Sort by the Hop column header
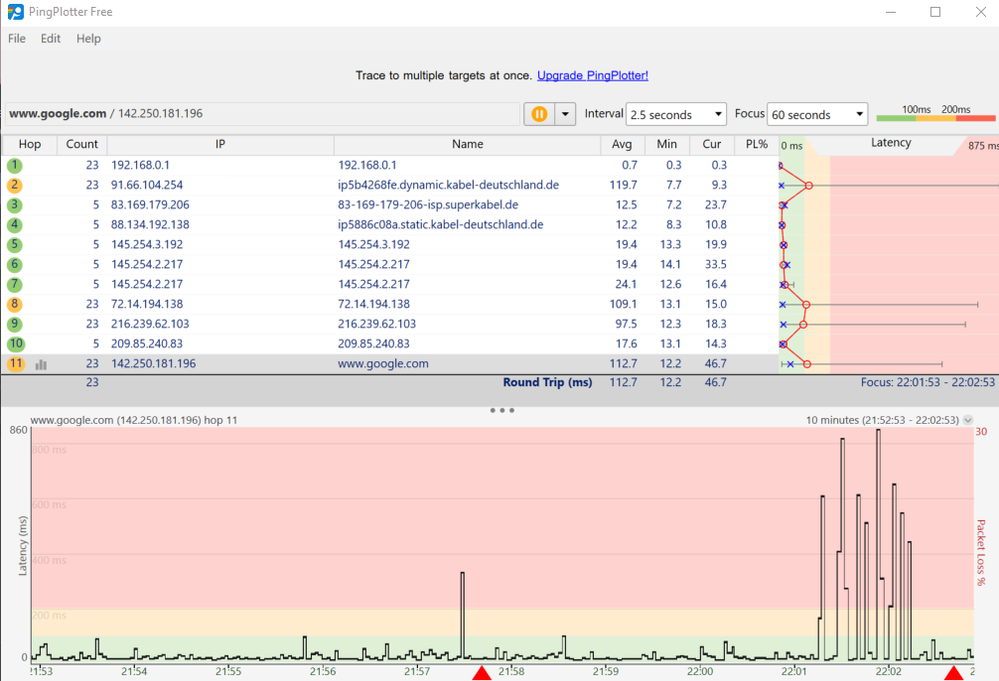 [29, 145]
